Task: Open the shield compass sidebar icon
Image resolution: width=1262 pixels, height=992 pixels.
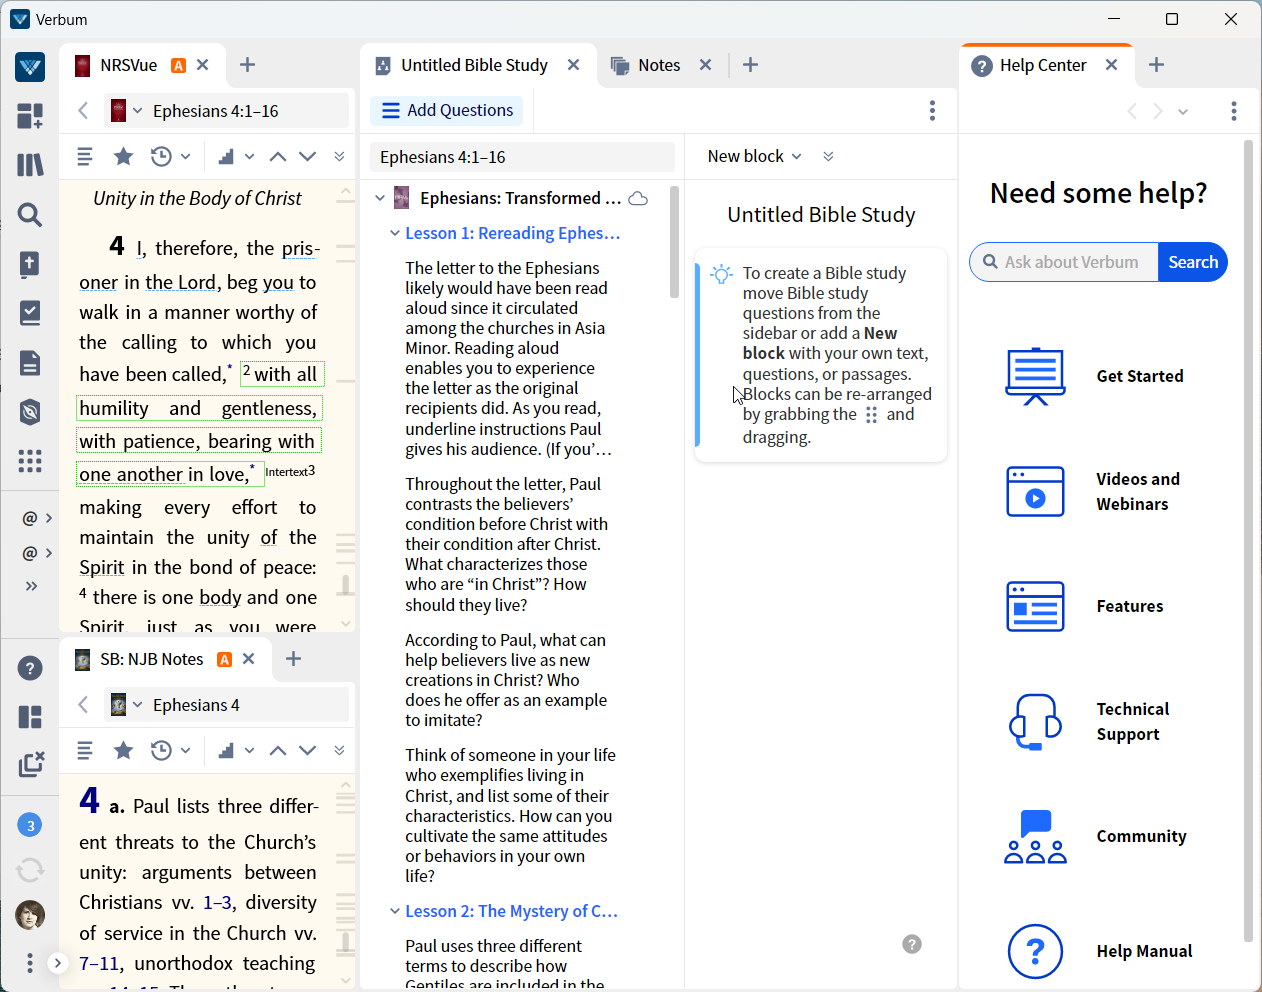Action: point(30,412)
